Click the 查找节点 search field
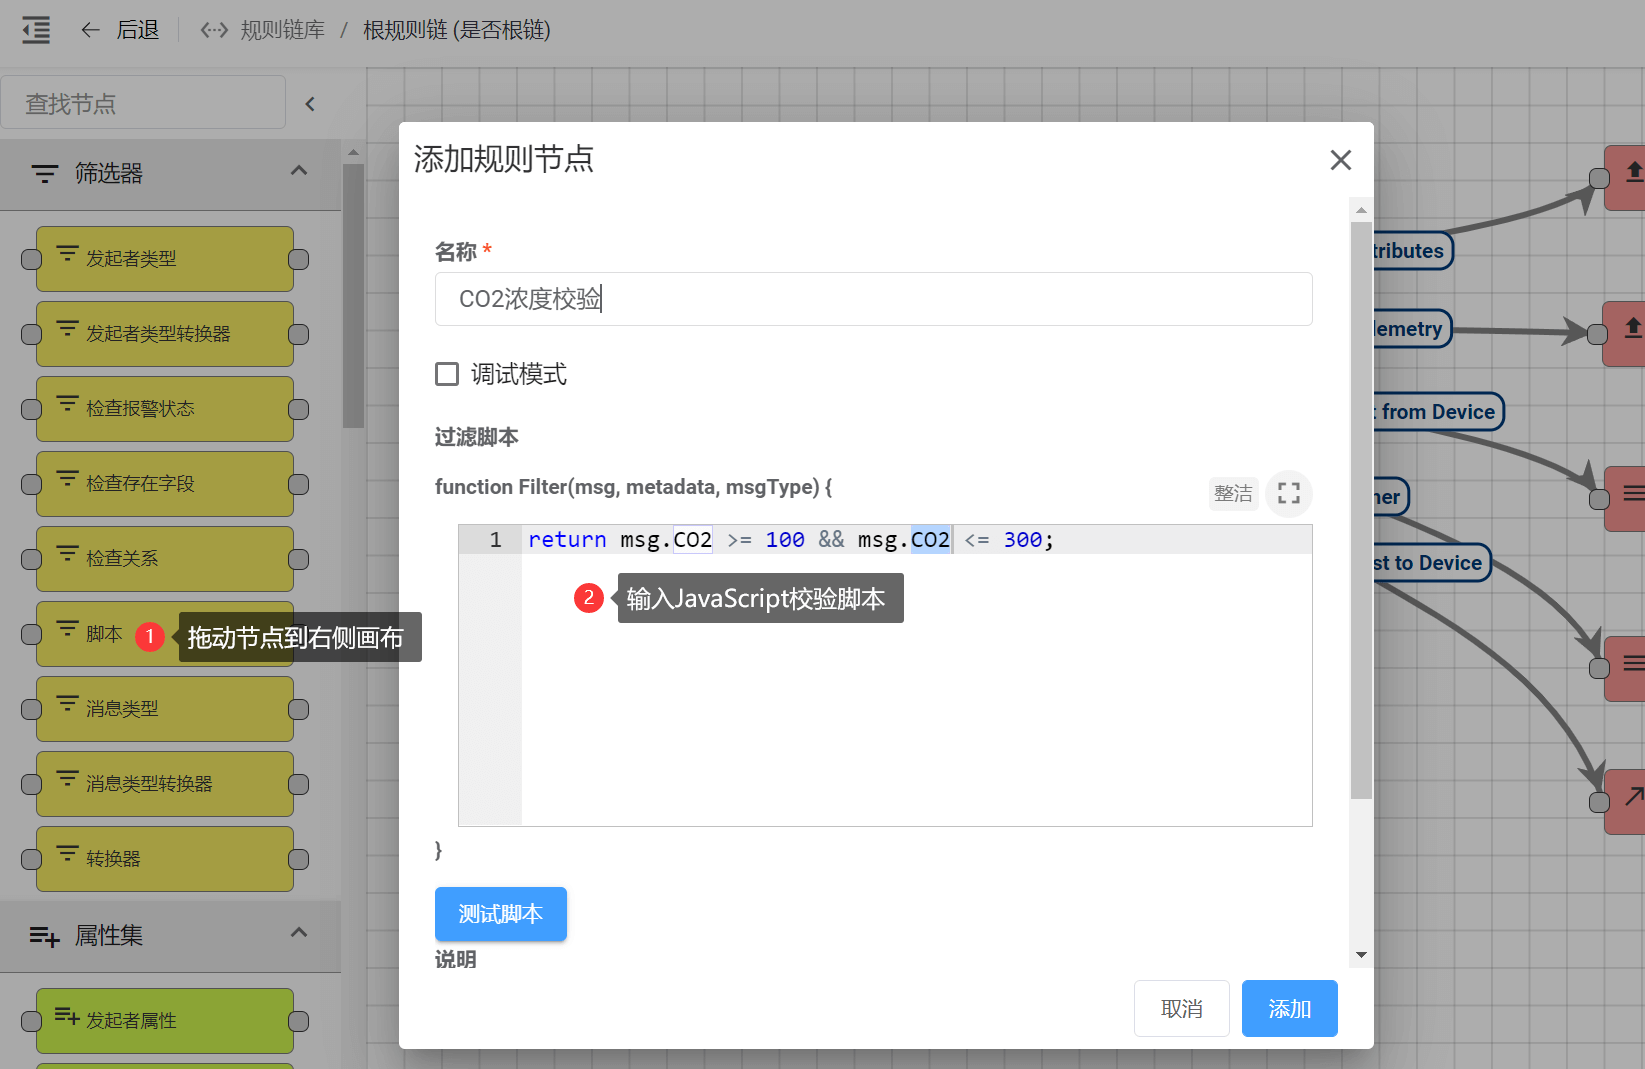Viewport: 1645px width, 1069px height. [143, 103]
